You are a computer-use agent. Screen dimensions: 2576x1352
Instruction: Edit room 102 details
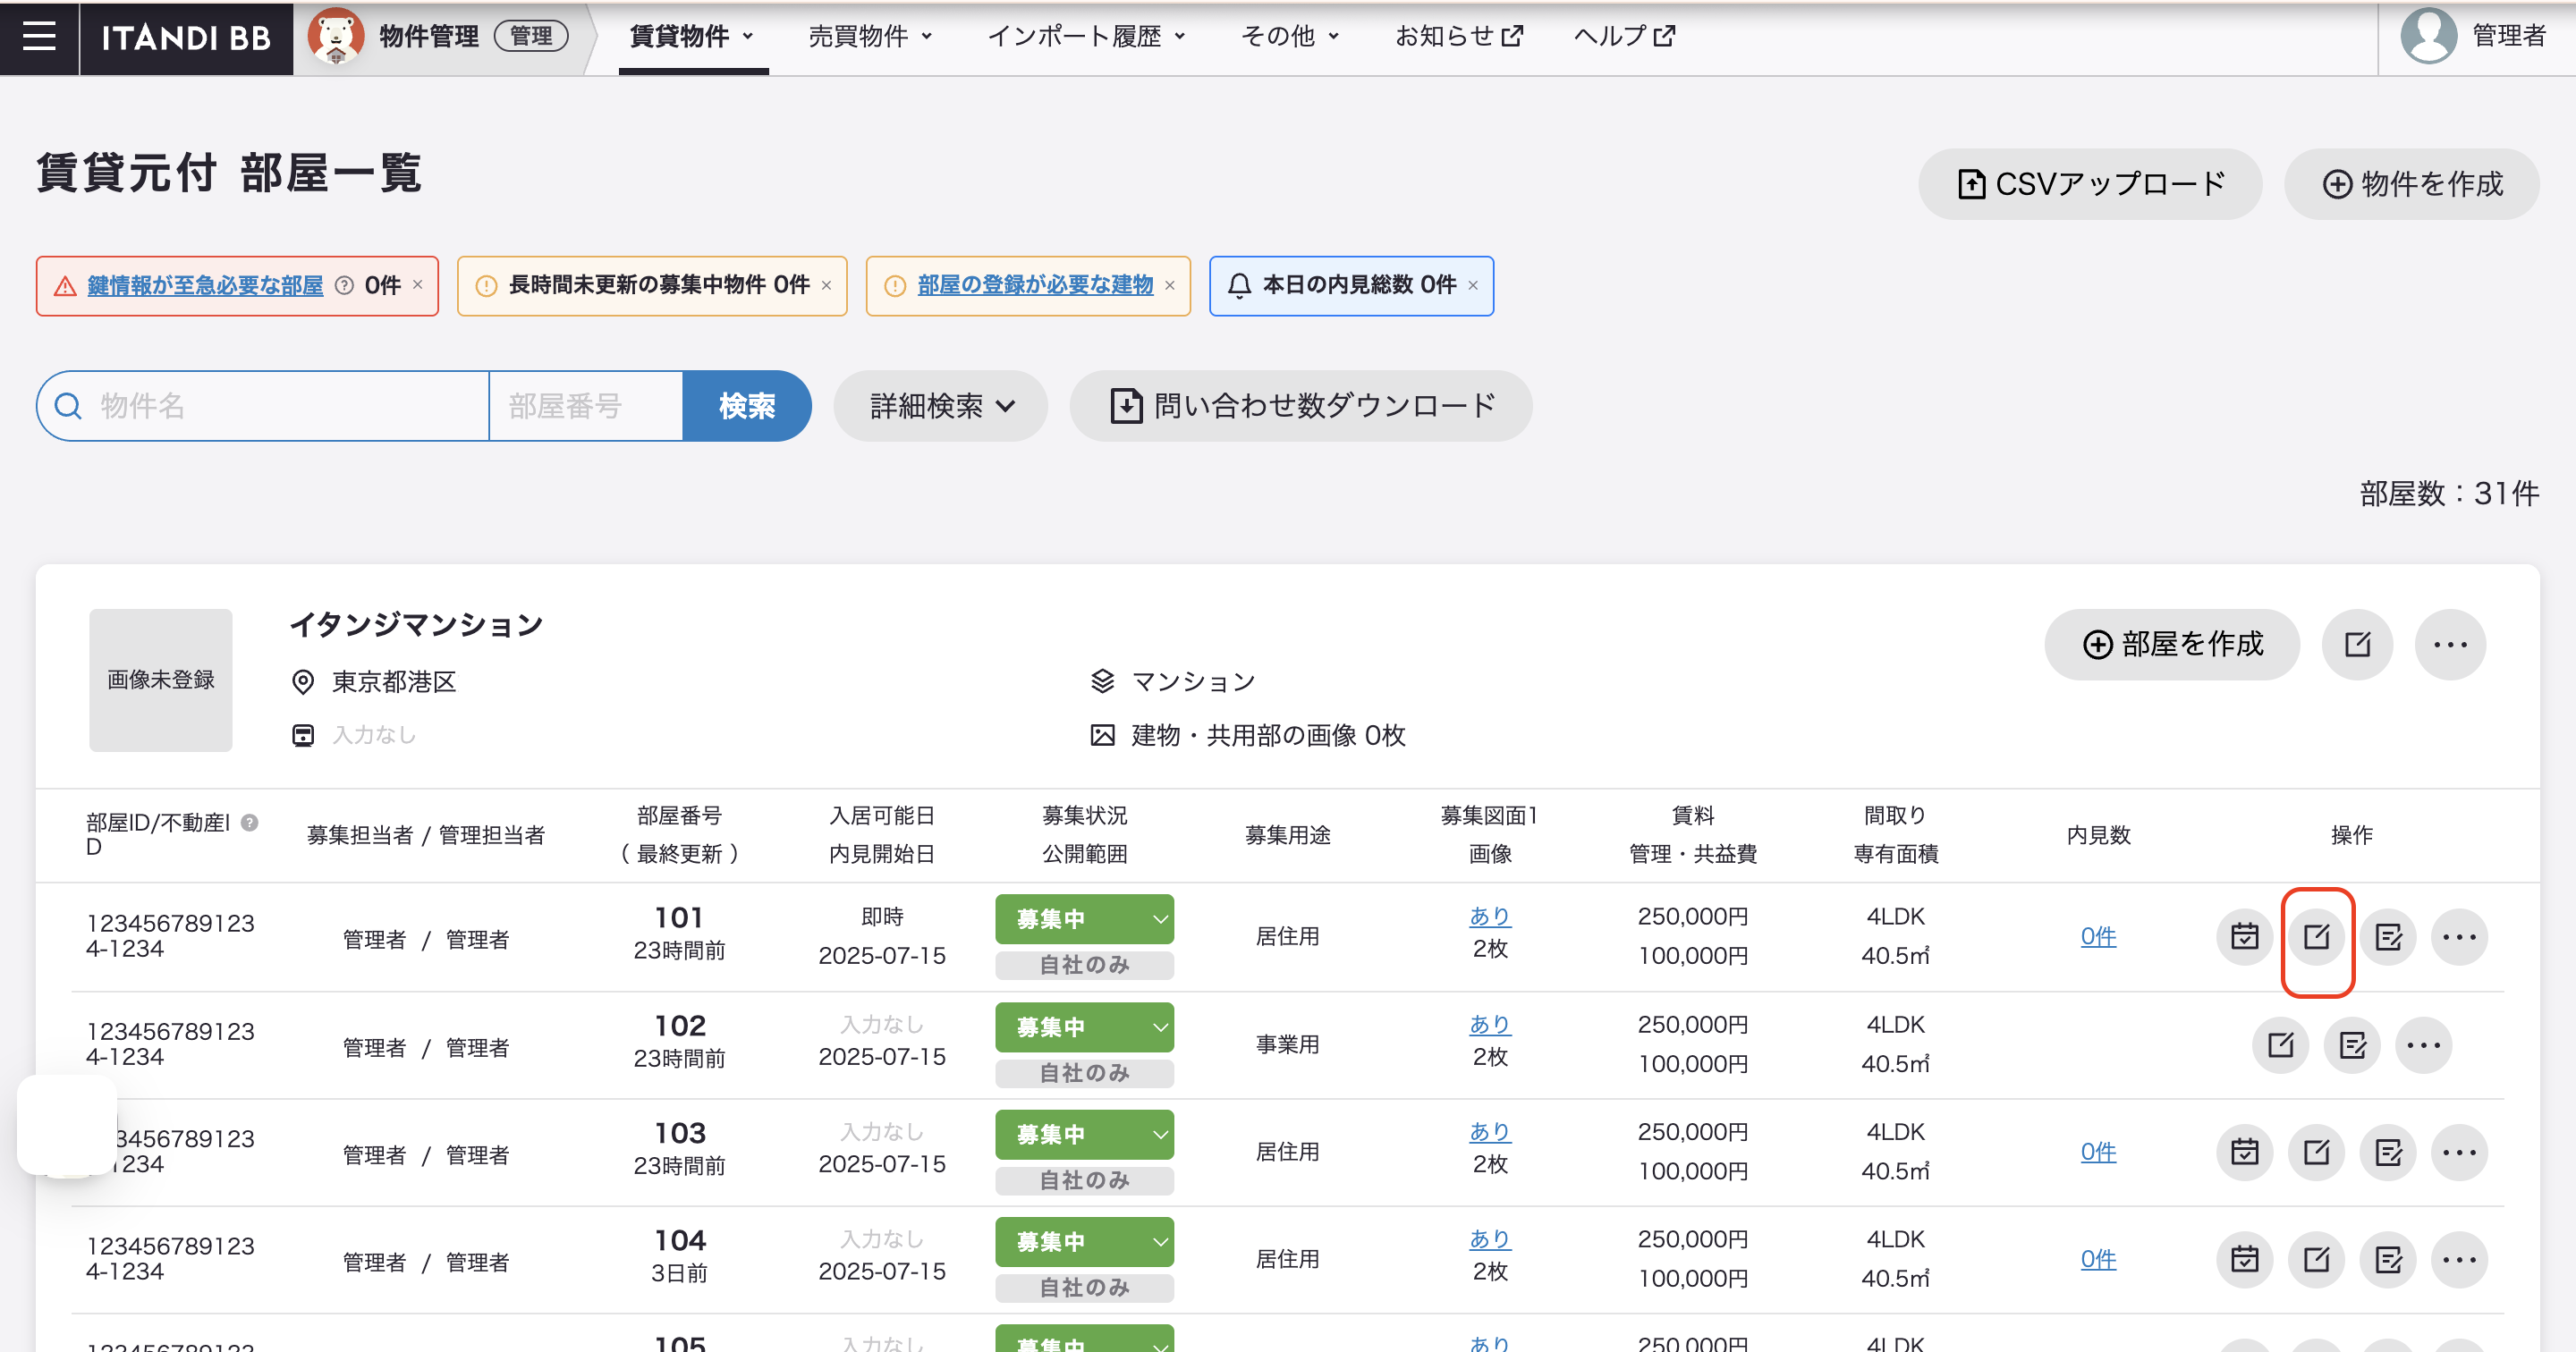[2280, 1045]
